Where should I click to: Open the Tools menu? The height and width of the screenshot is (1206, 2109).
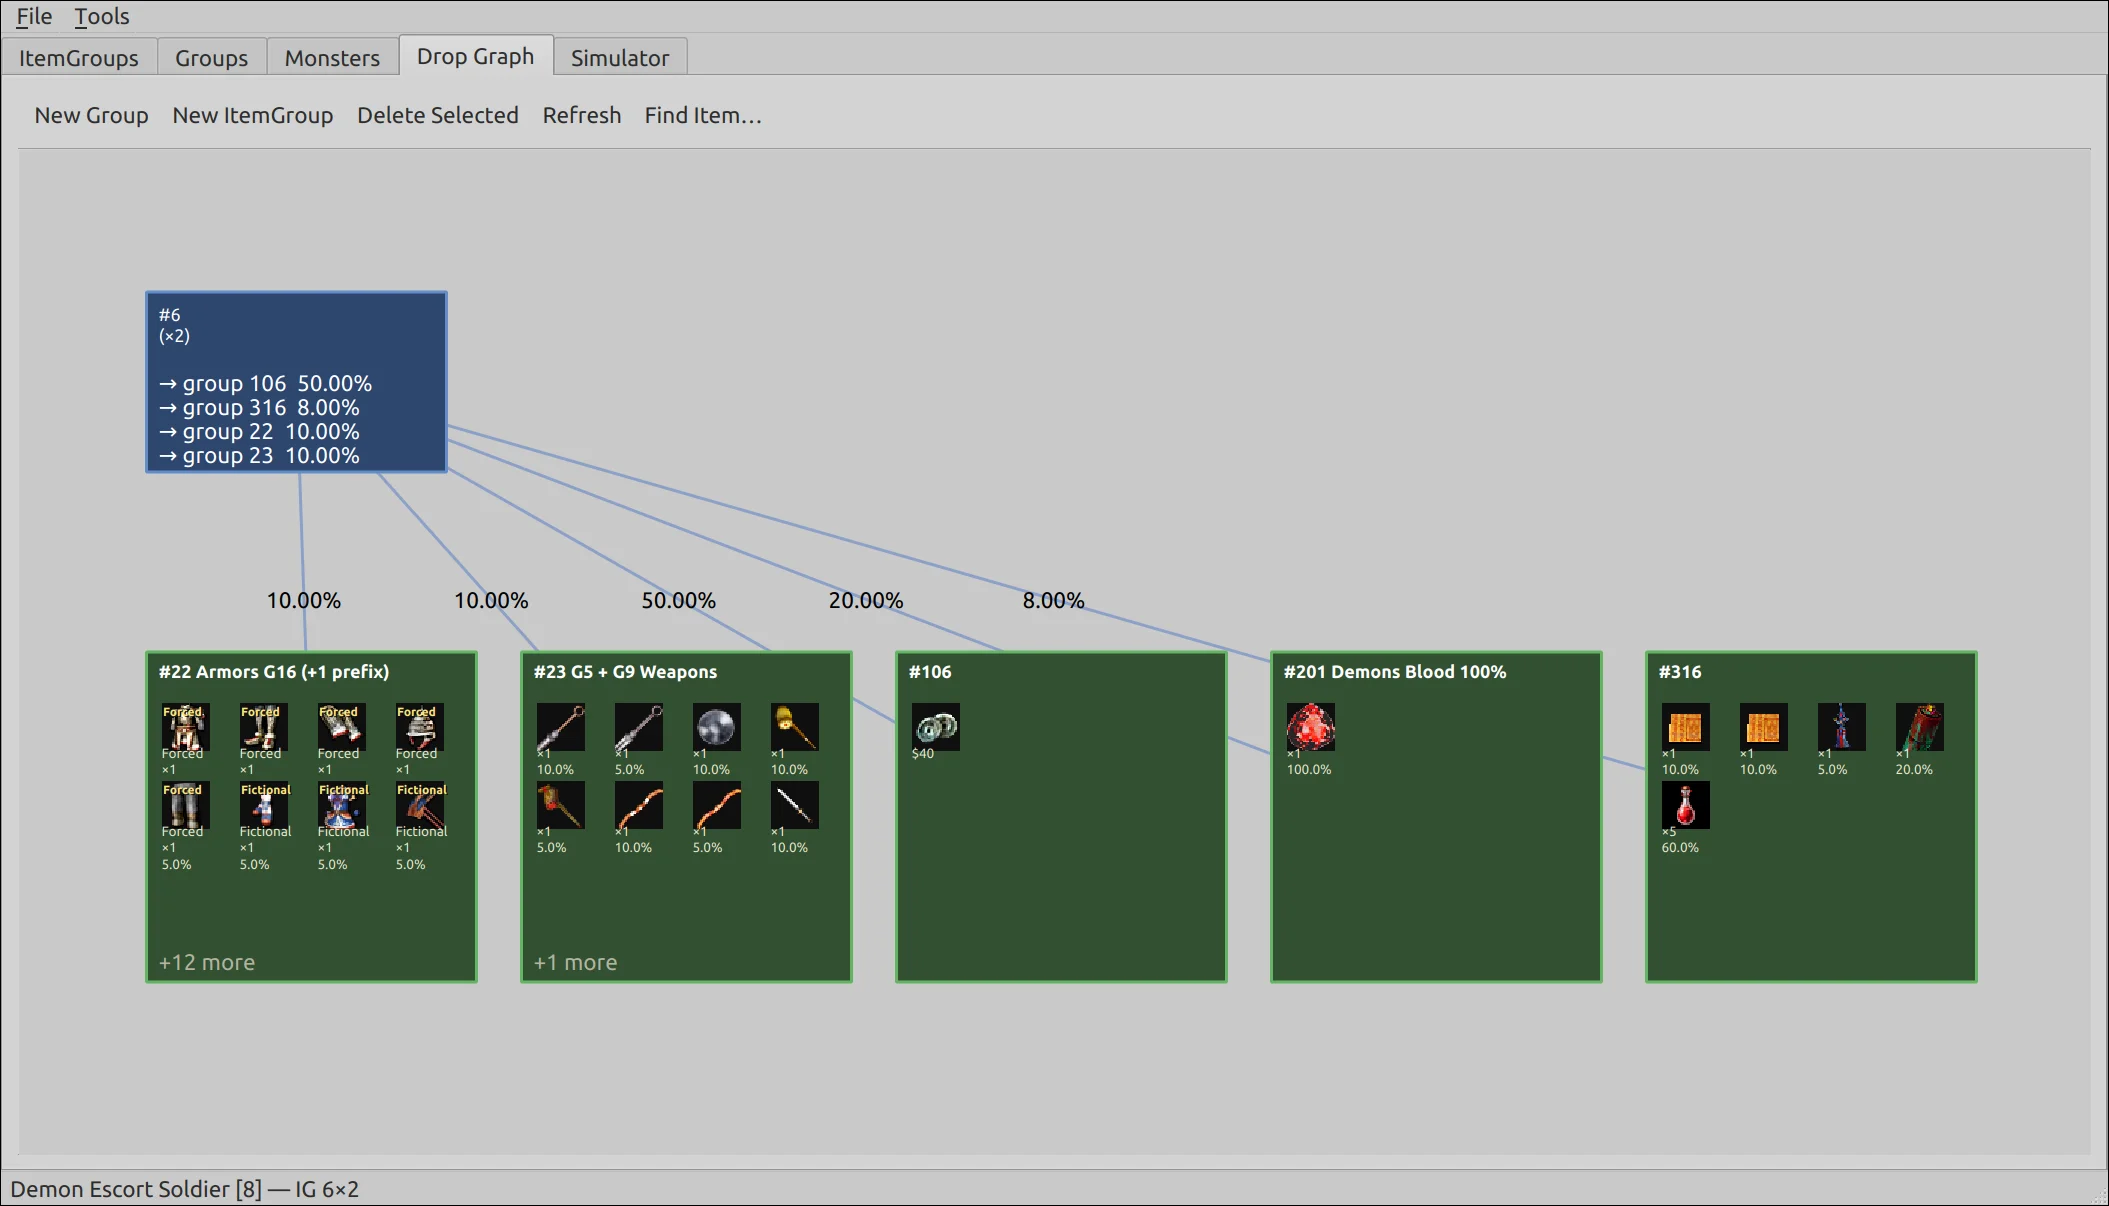click(102, 16)
